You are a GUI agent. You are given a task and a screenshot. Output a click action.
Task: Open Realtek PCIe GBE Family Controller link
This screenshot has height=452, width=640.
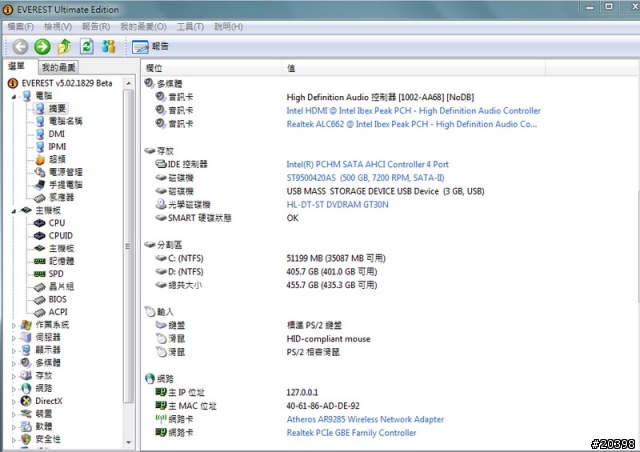(x=351, y=433)
